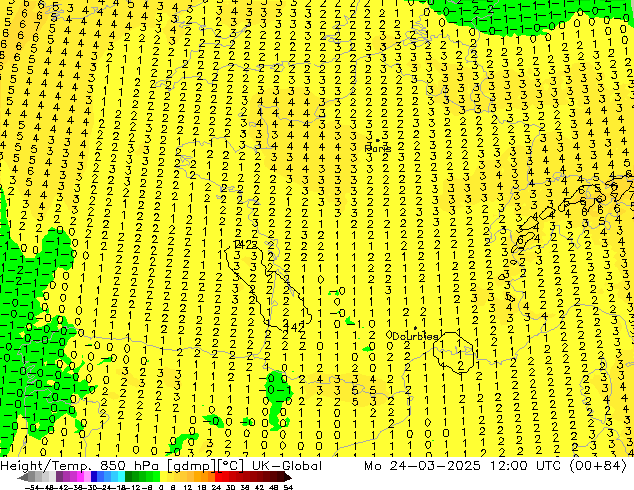Pick the yellow swatch above the 0 label

(x=163, y=477)
